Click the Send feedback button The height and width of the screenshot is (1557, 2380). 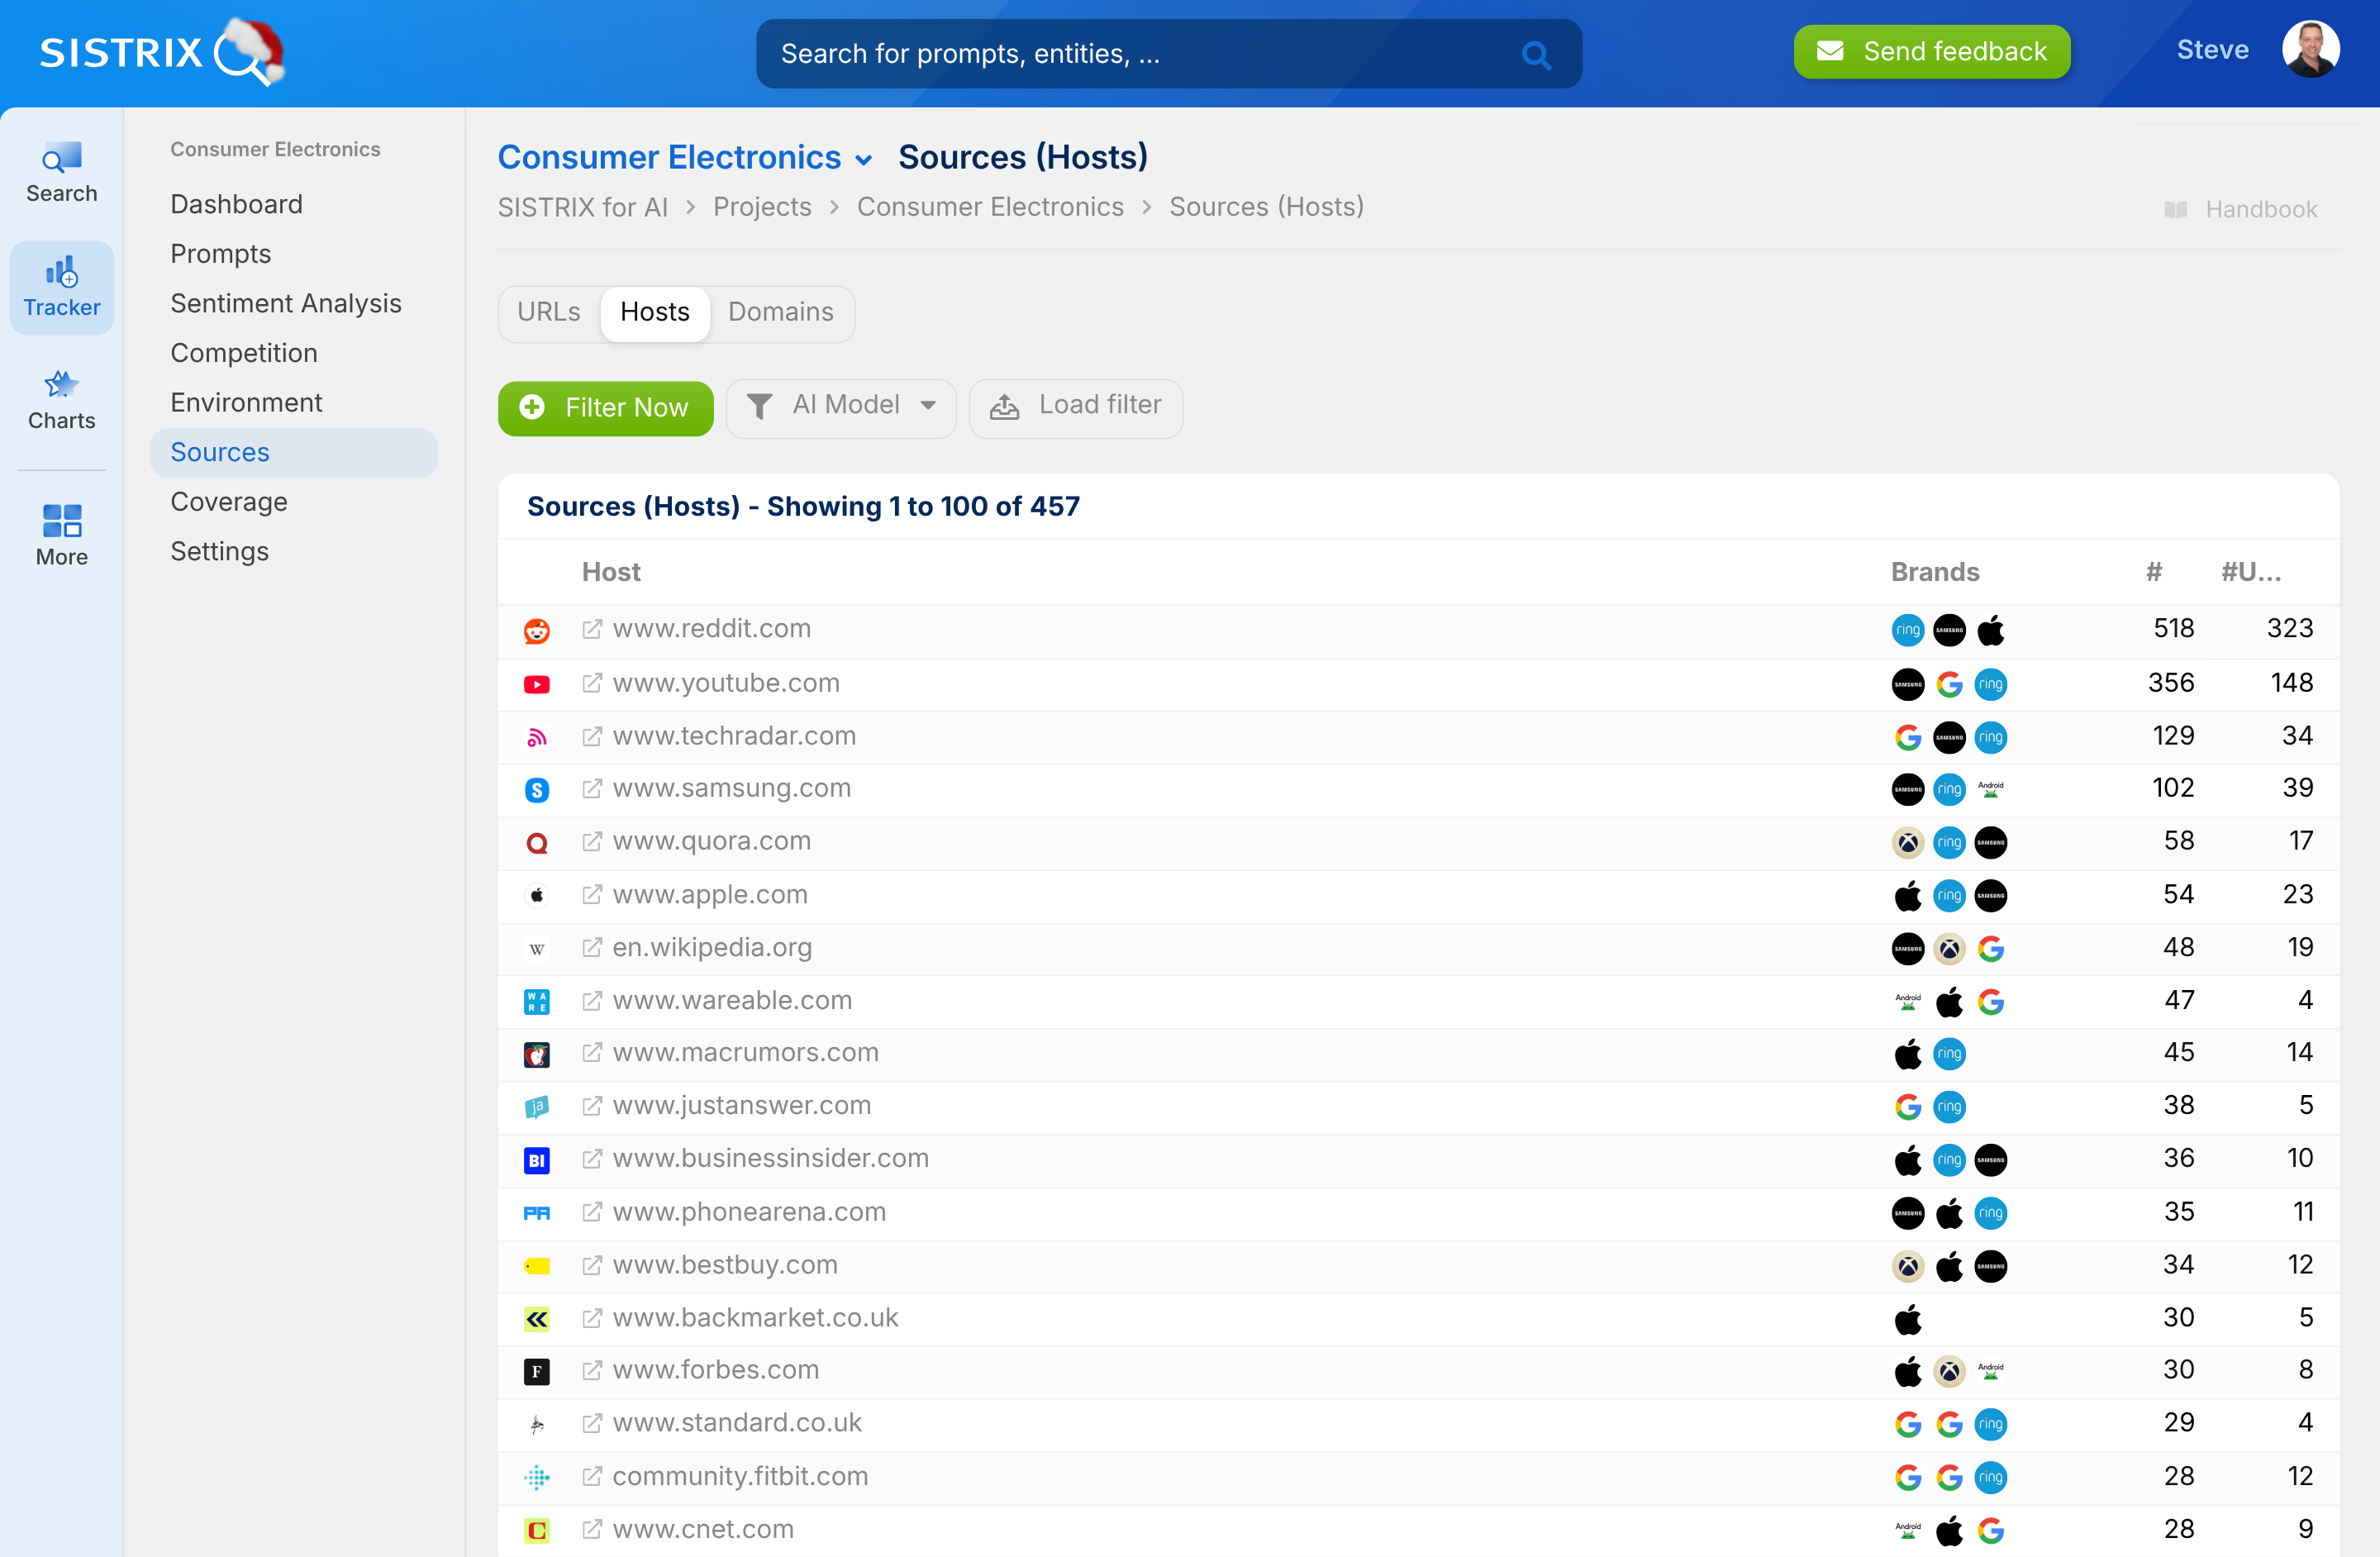(x=1931, y=52)
